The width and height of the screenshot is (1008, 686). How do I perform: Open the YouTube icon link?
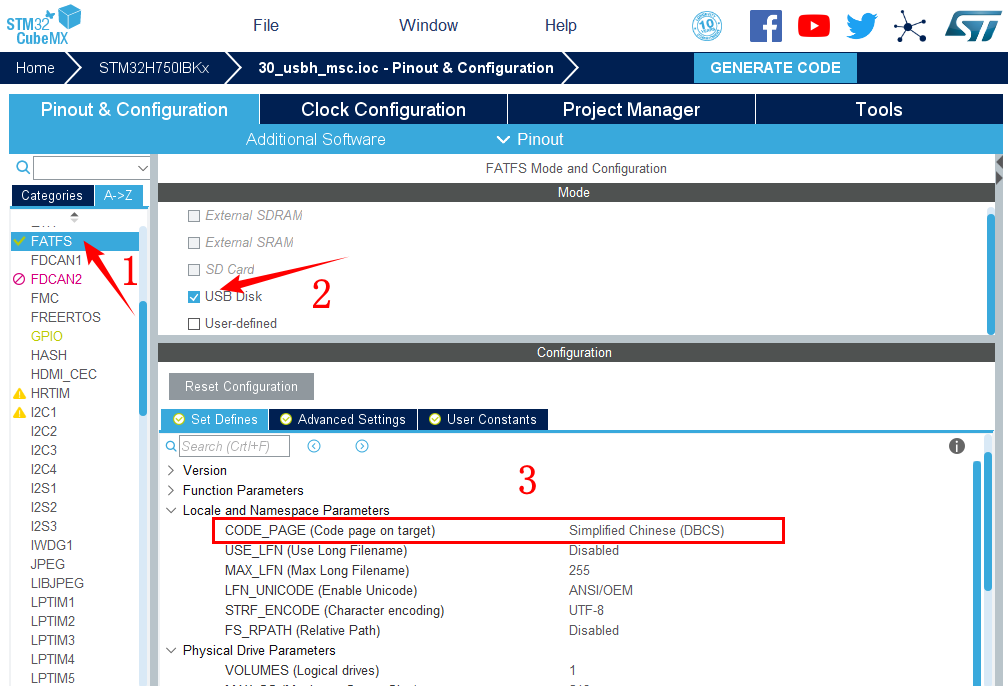814,26
